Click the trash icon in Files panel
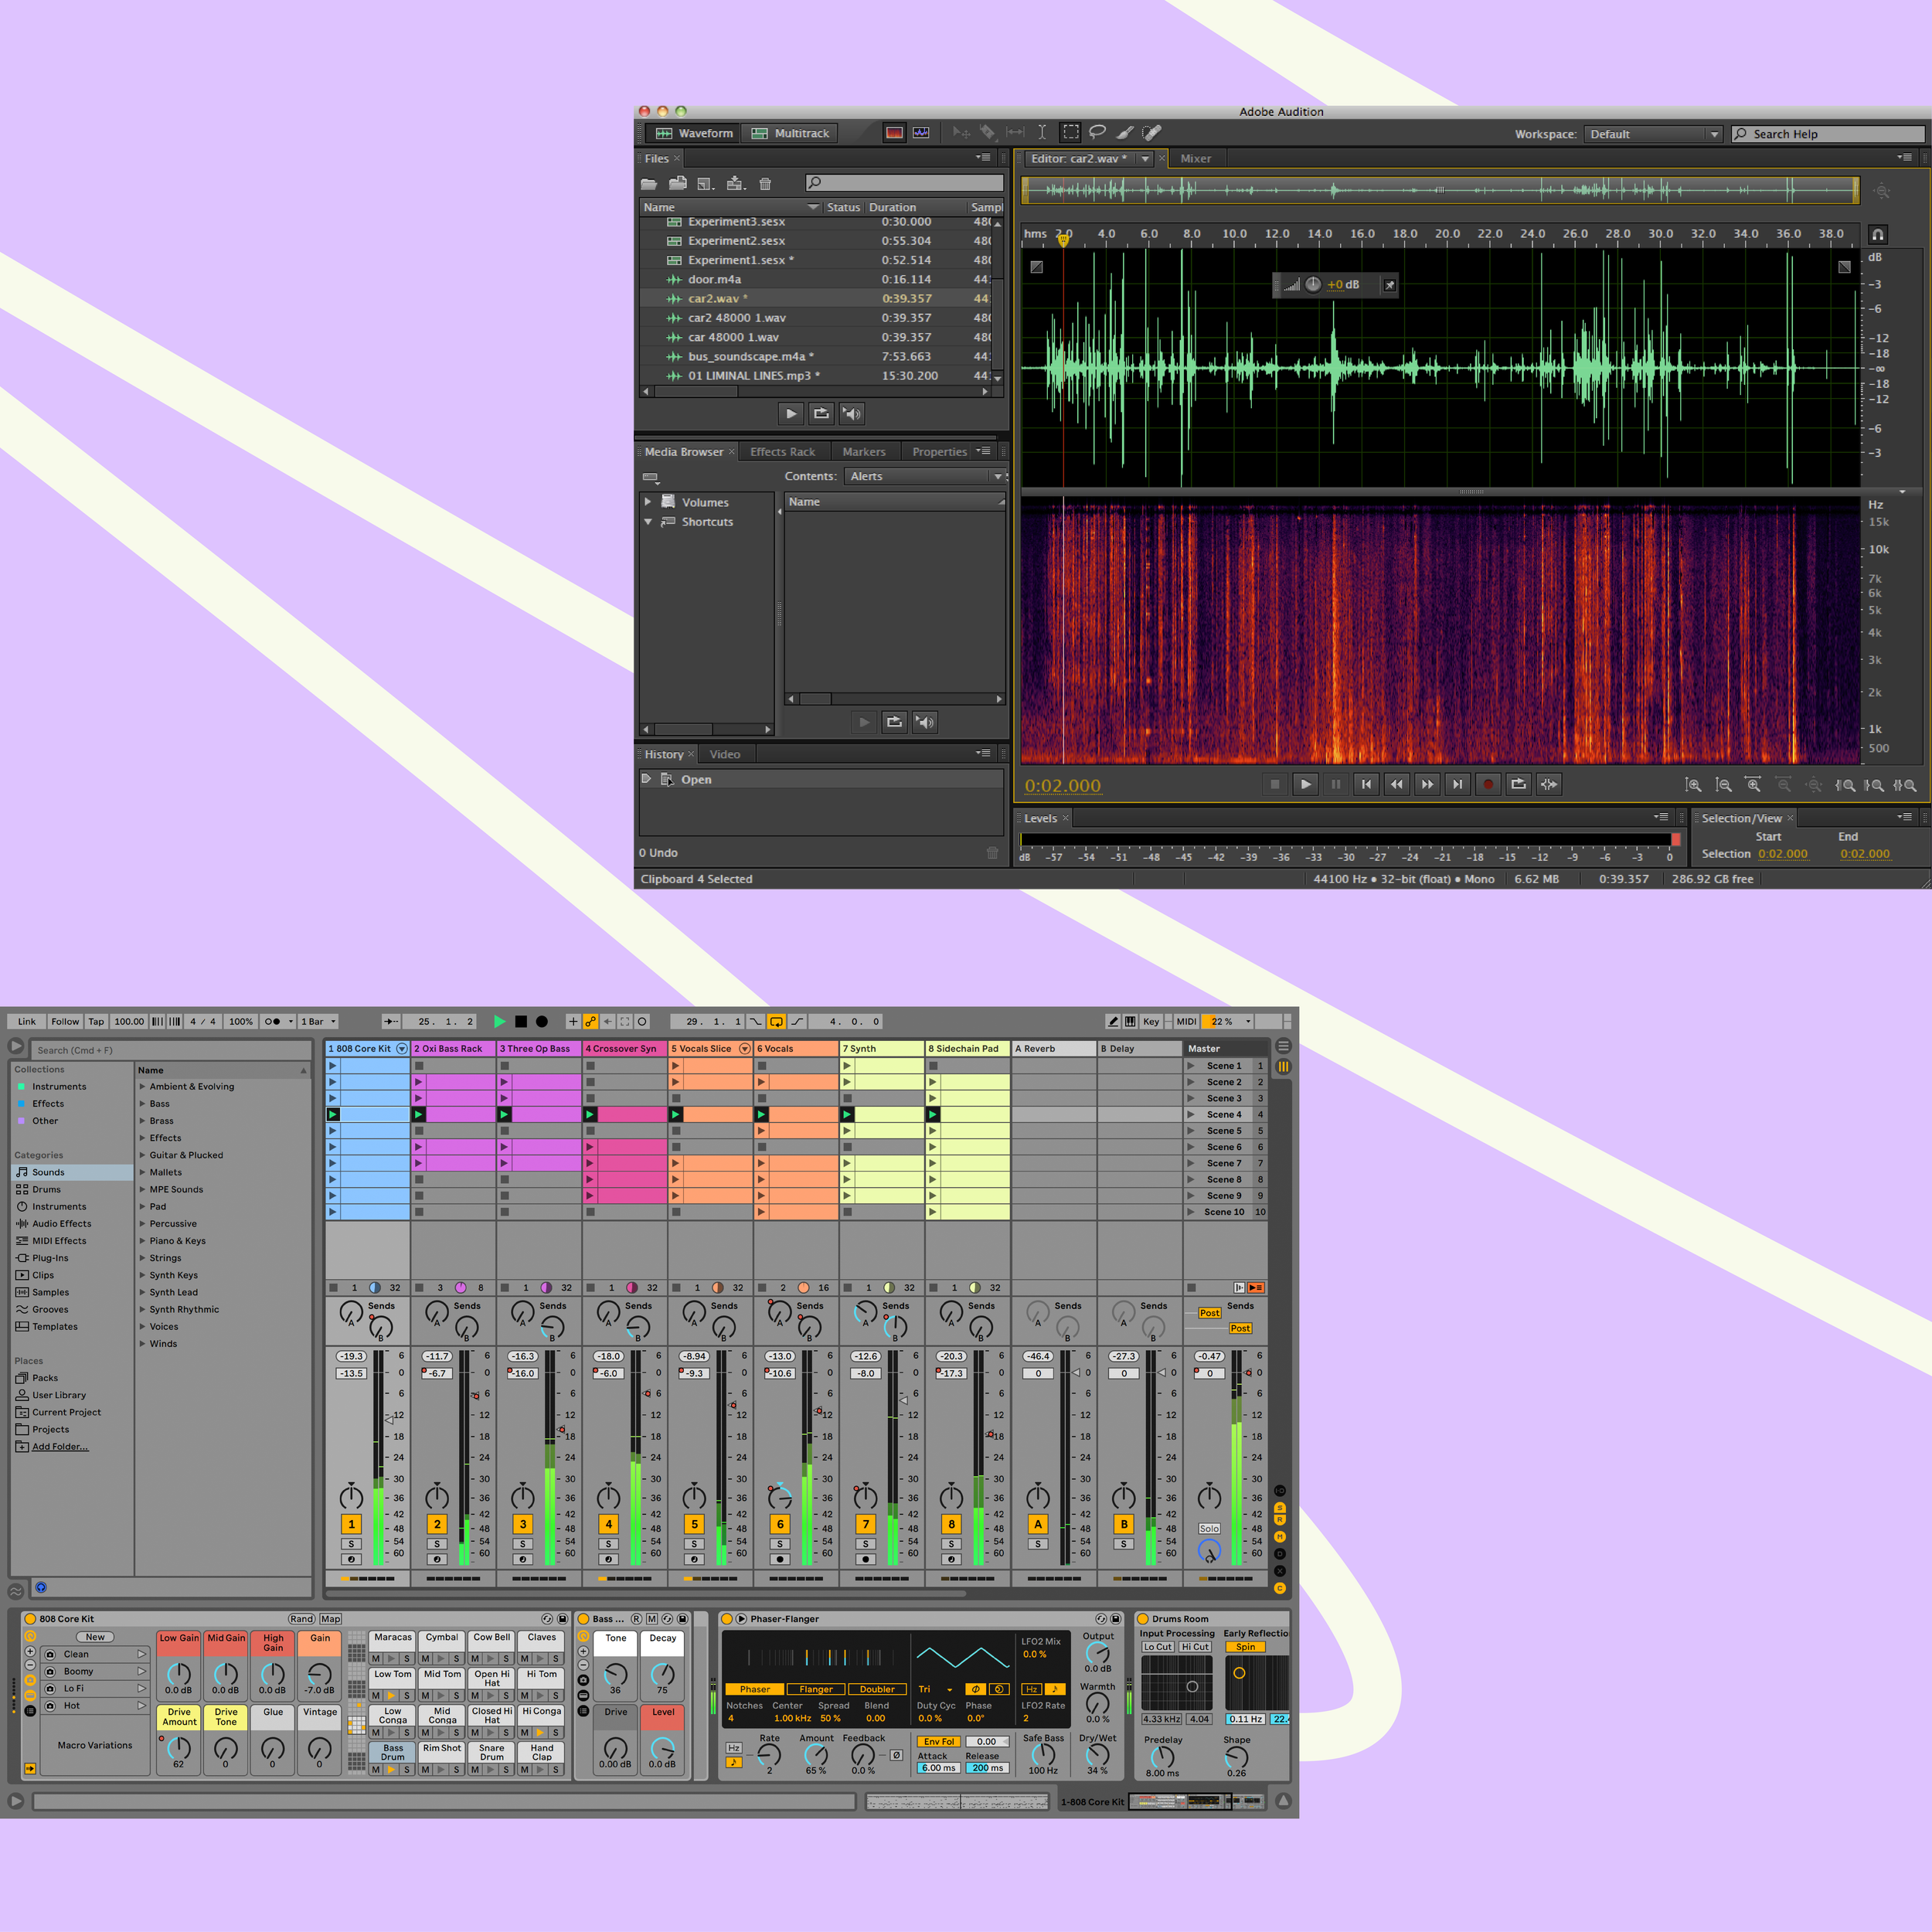1932x1932 pixels. (x=765, y=183)
